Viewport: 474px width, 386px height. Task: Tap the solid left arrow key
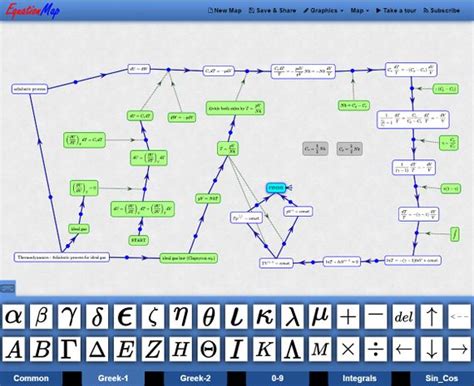click(404, 349)
